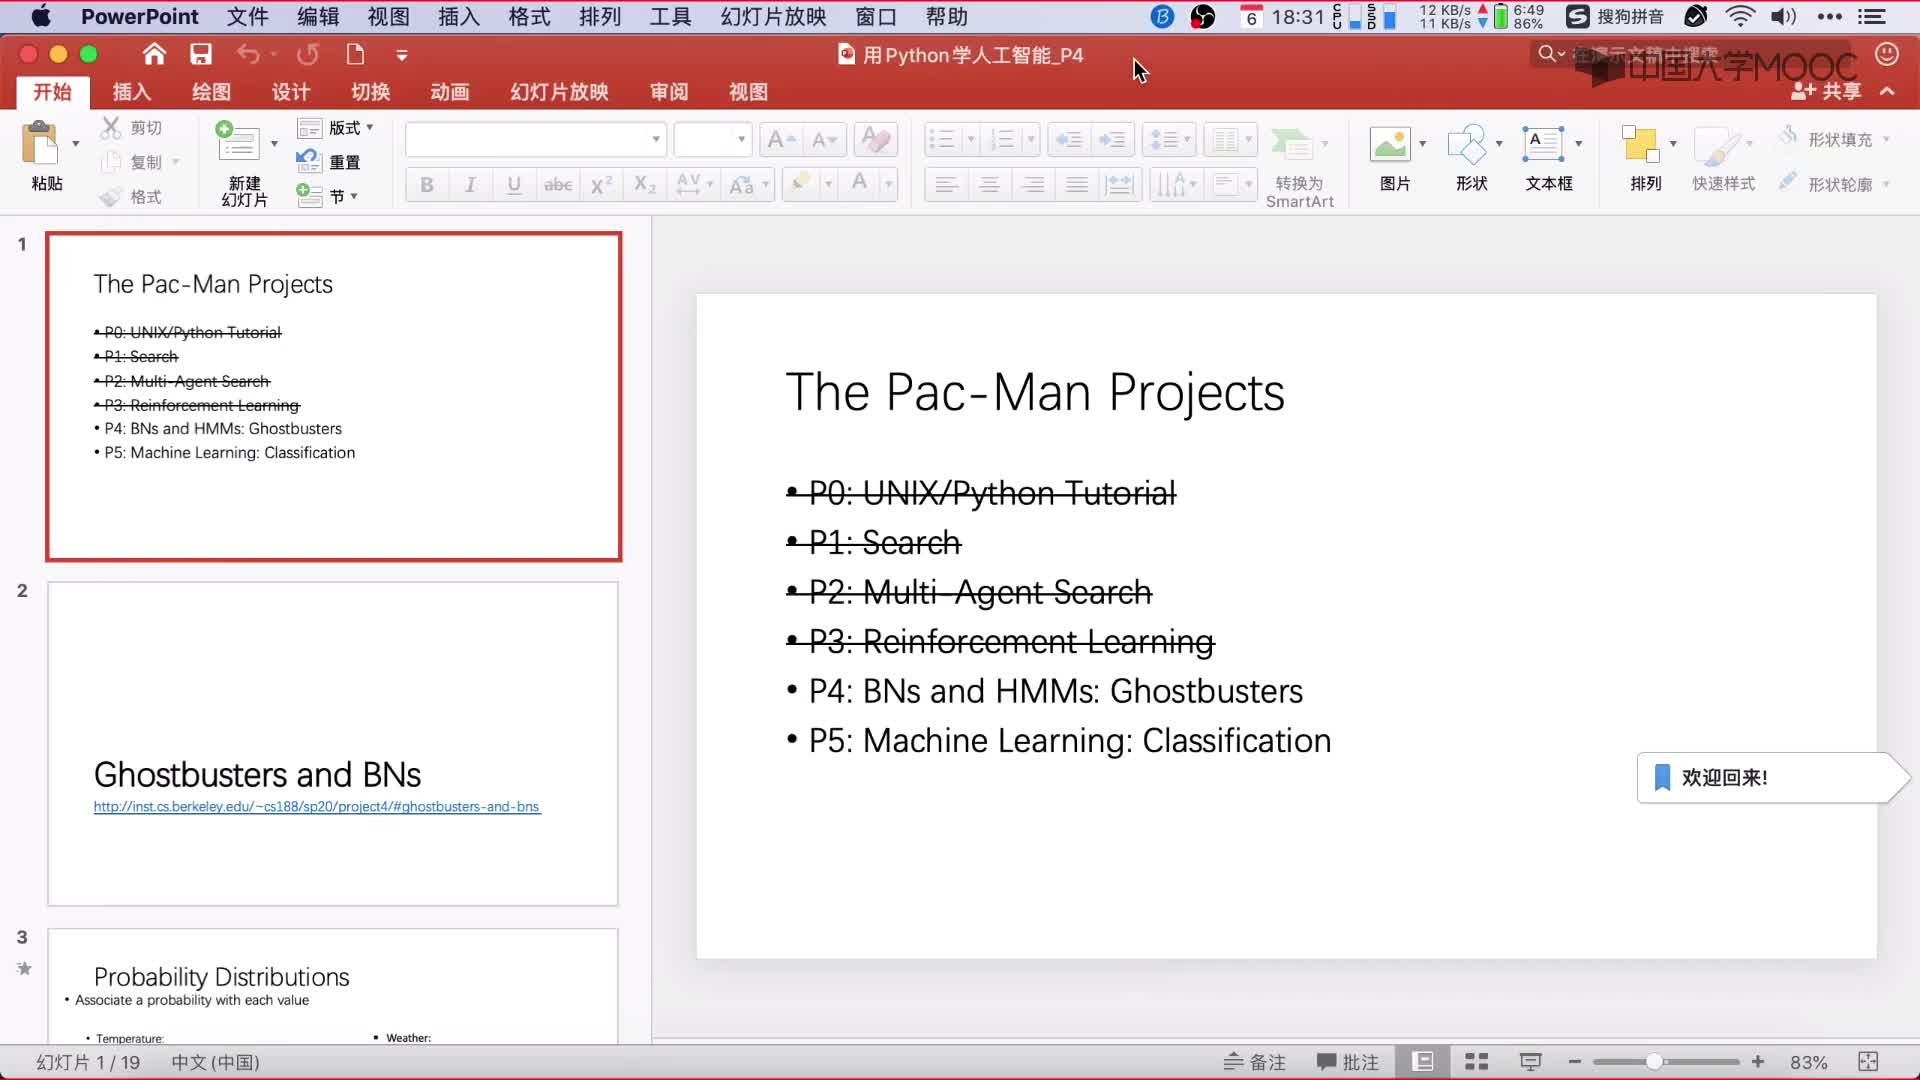
Task: Increase font size
Action: coord(781,140)
